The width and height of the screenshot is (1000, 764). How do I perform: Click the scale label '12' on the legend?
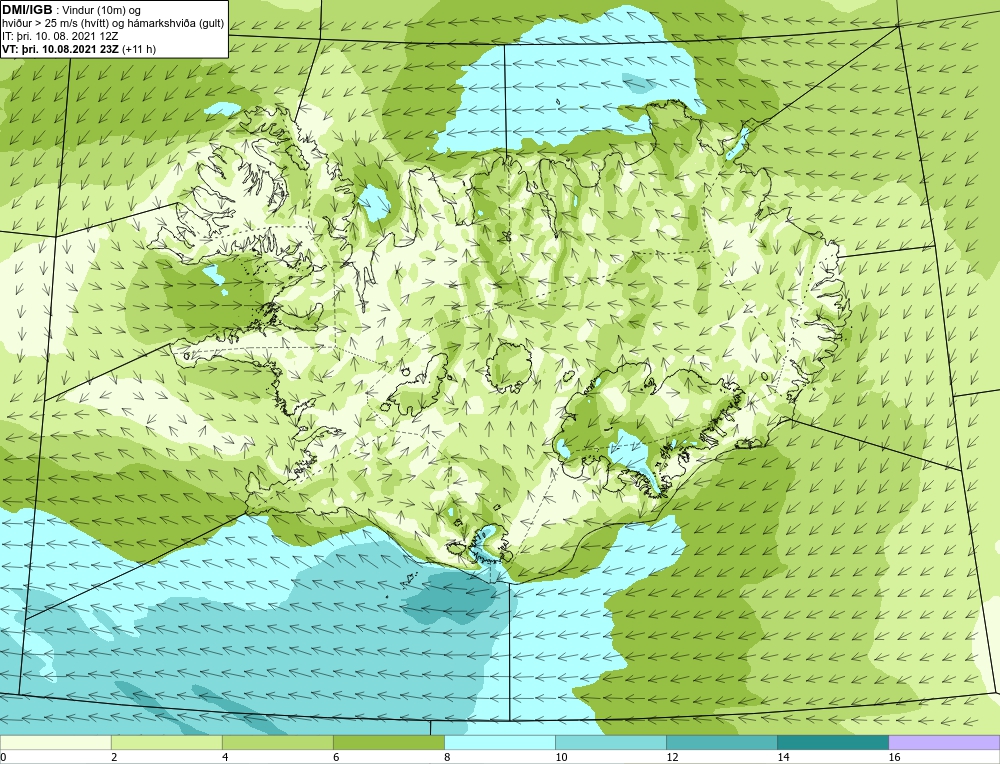672,757
